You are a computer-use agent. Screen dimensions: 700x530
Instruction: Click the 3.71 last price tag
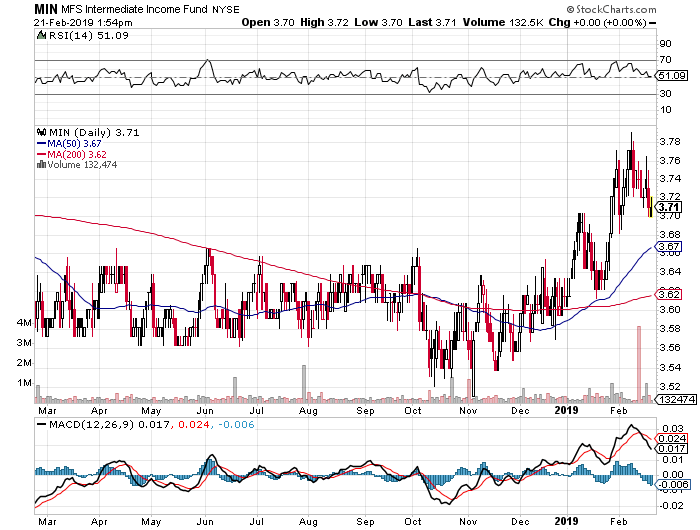tap(669, 207)
